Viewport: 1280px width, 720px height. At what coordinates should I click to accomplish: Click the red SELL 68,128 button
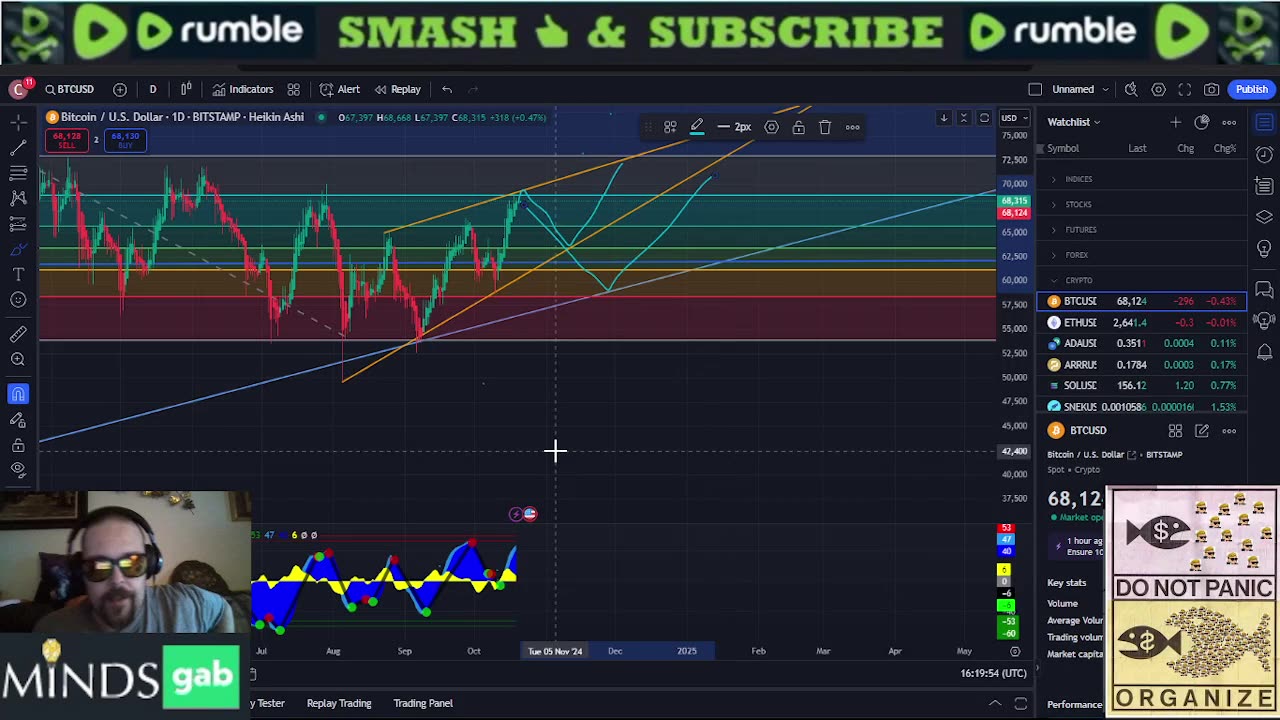pos(67,140)
